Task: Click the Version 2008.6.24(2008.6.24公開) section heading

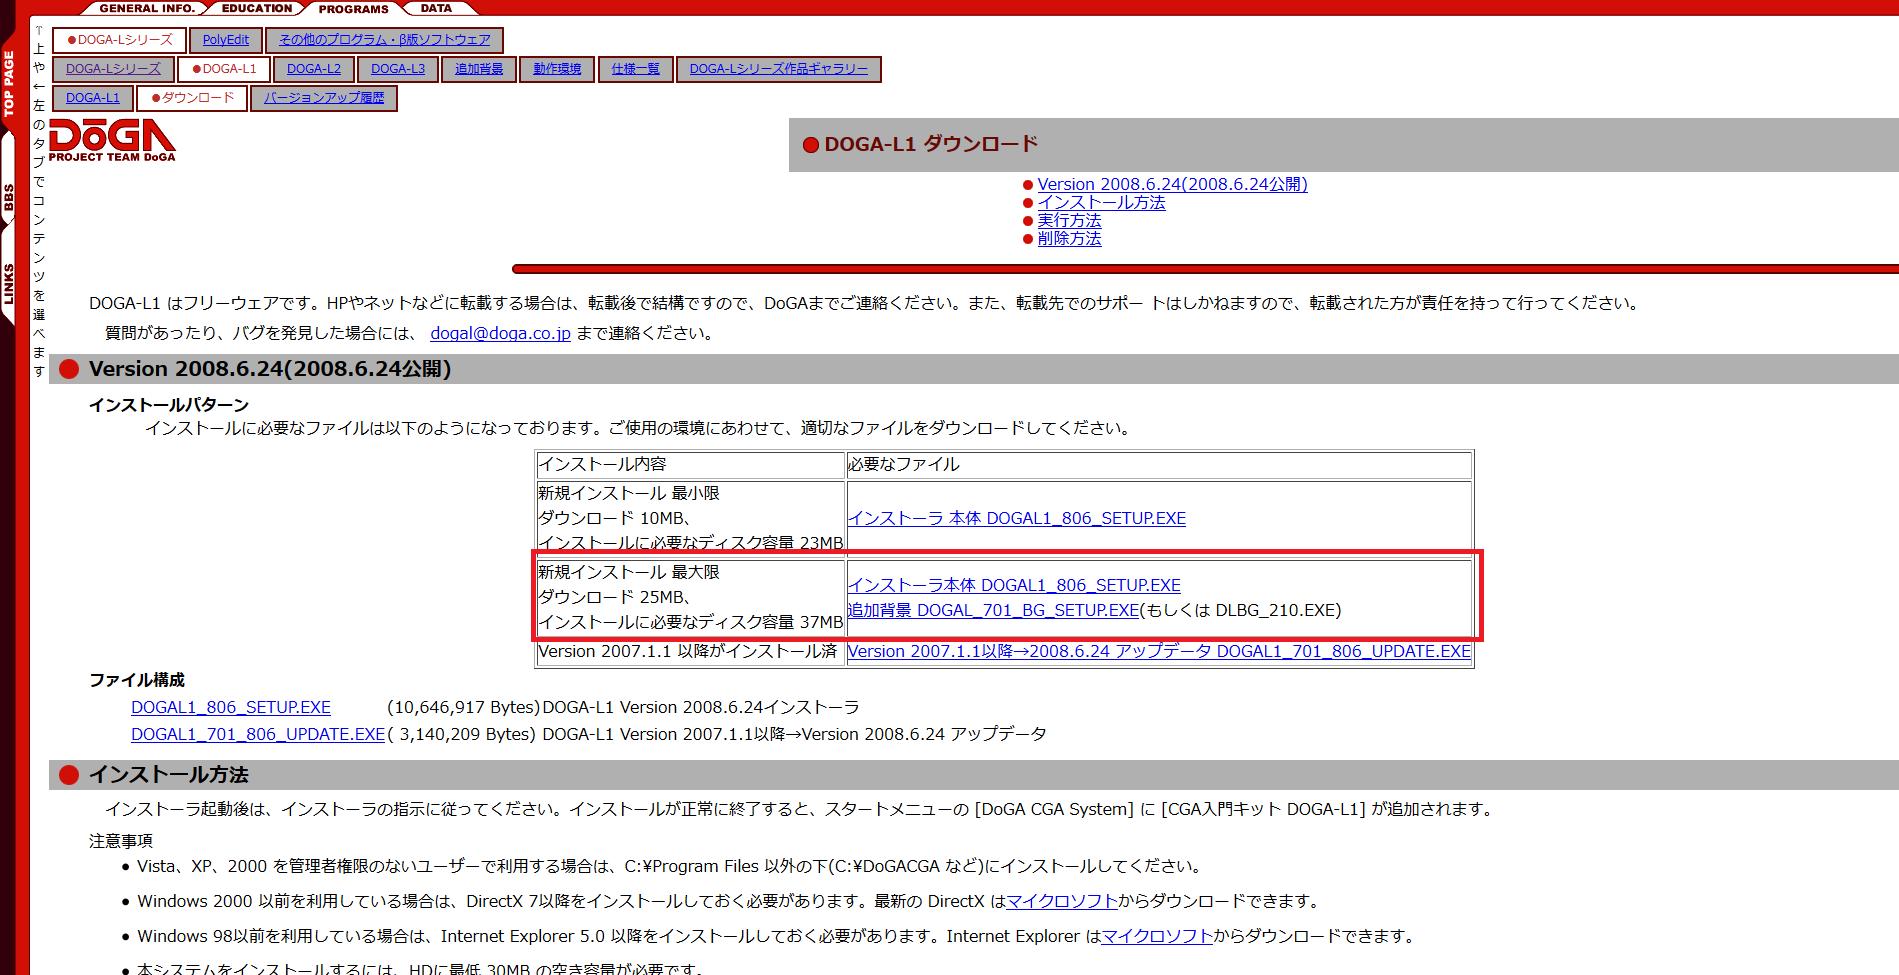Action: tap(270, 369)
